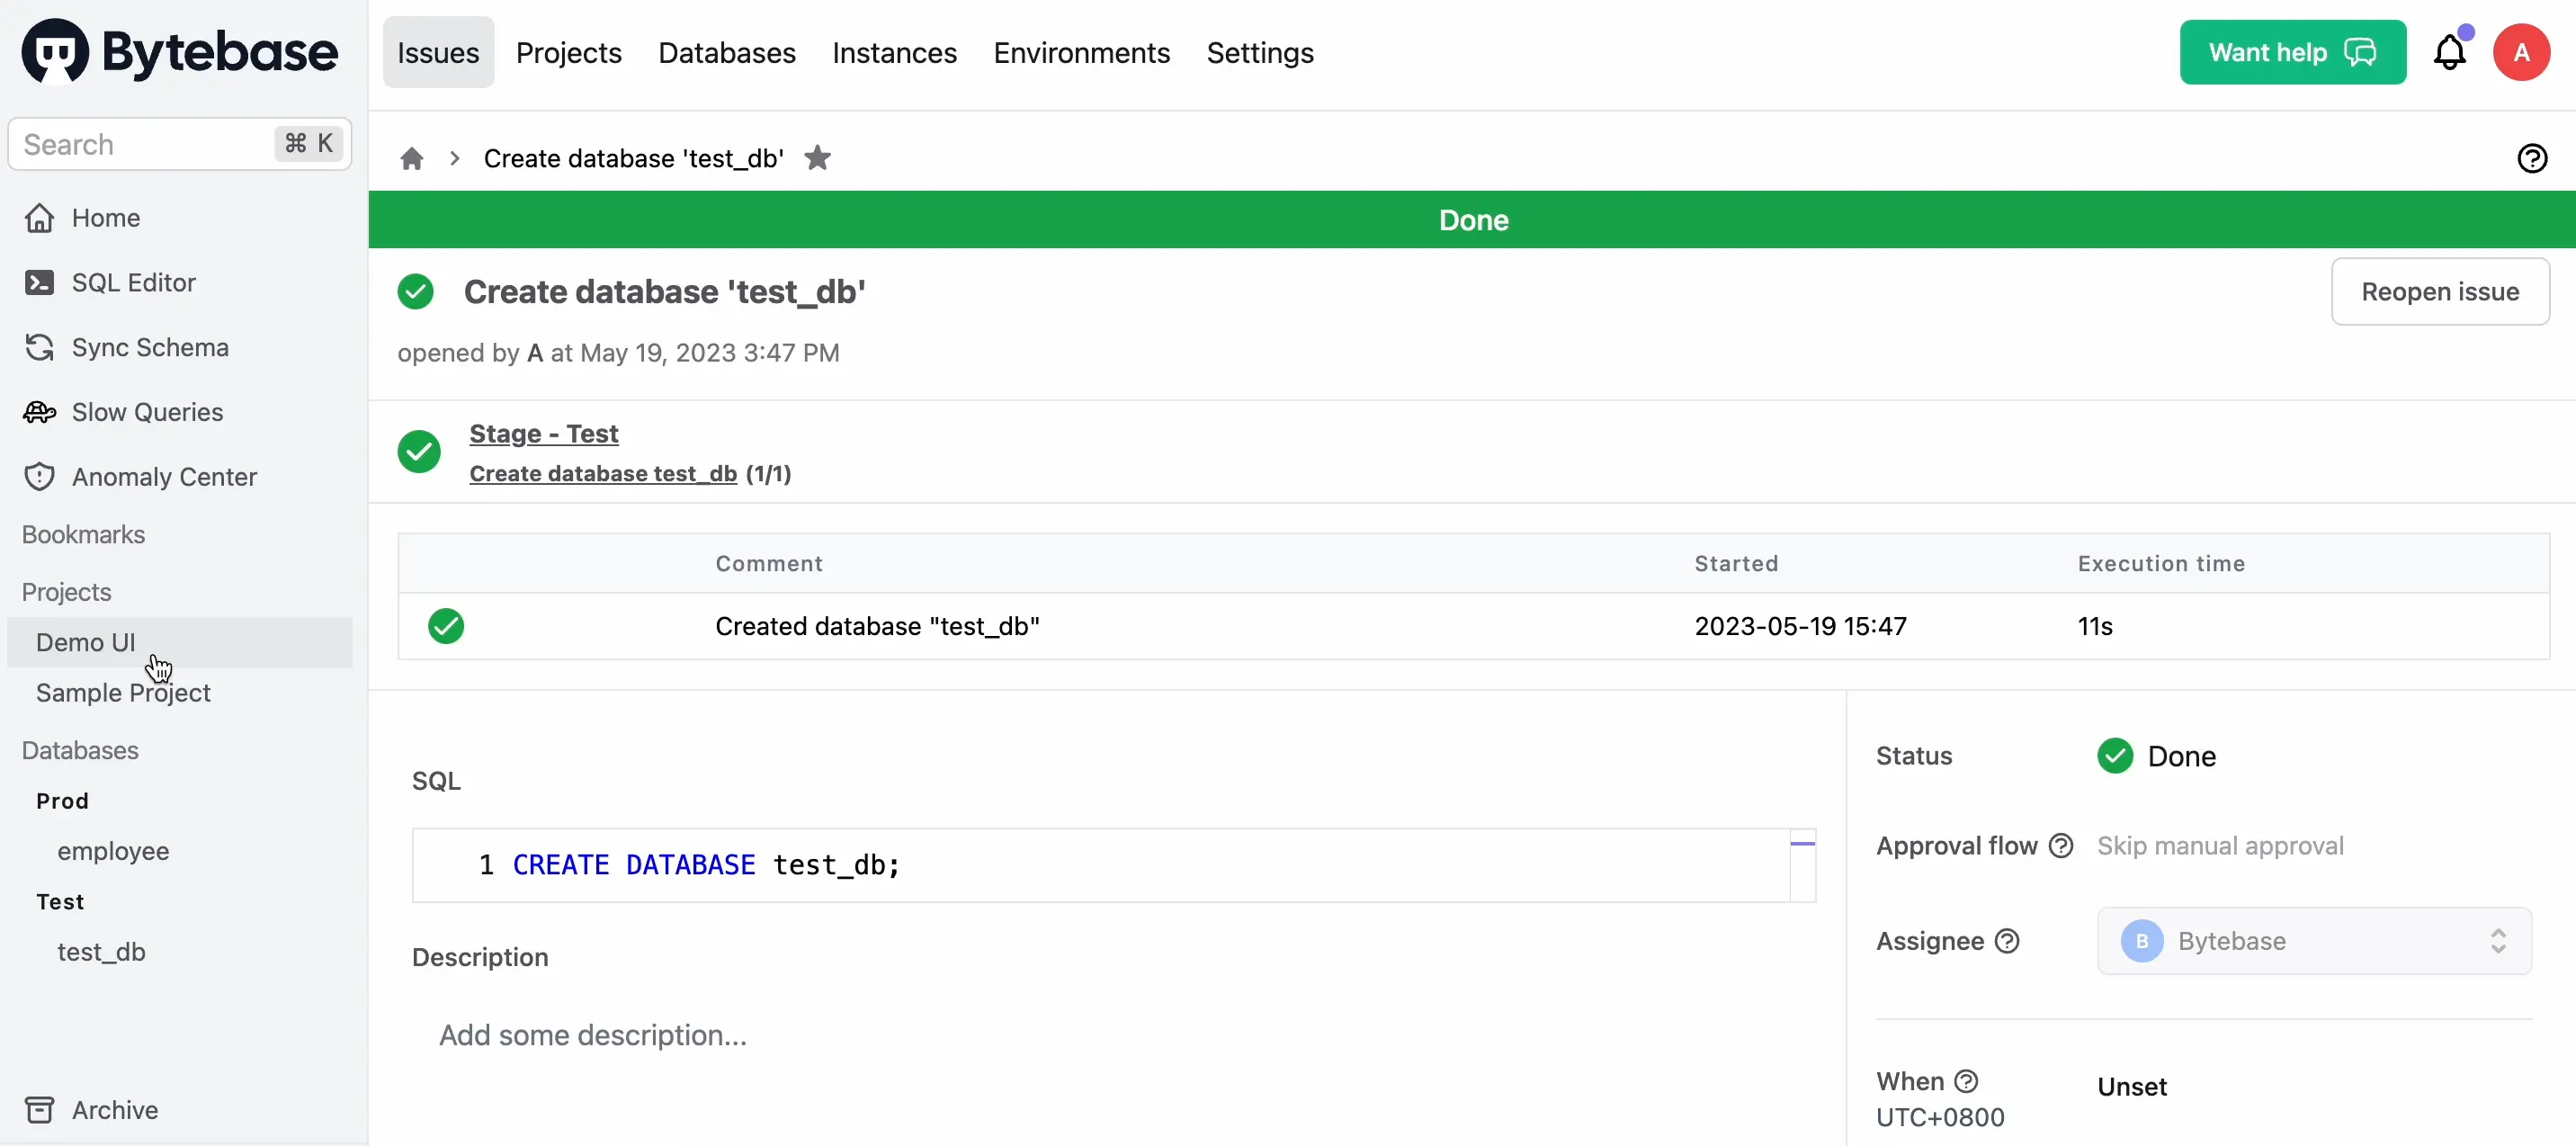
Task: Select the Demo UI project
Action: tap(180, 642)
